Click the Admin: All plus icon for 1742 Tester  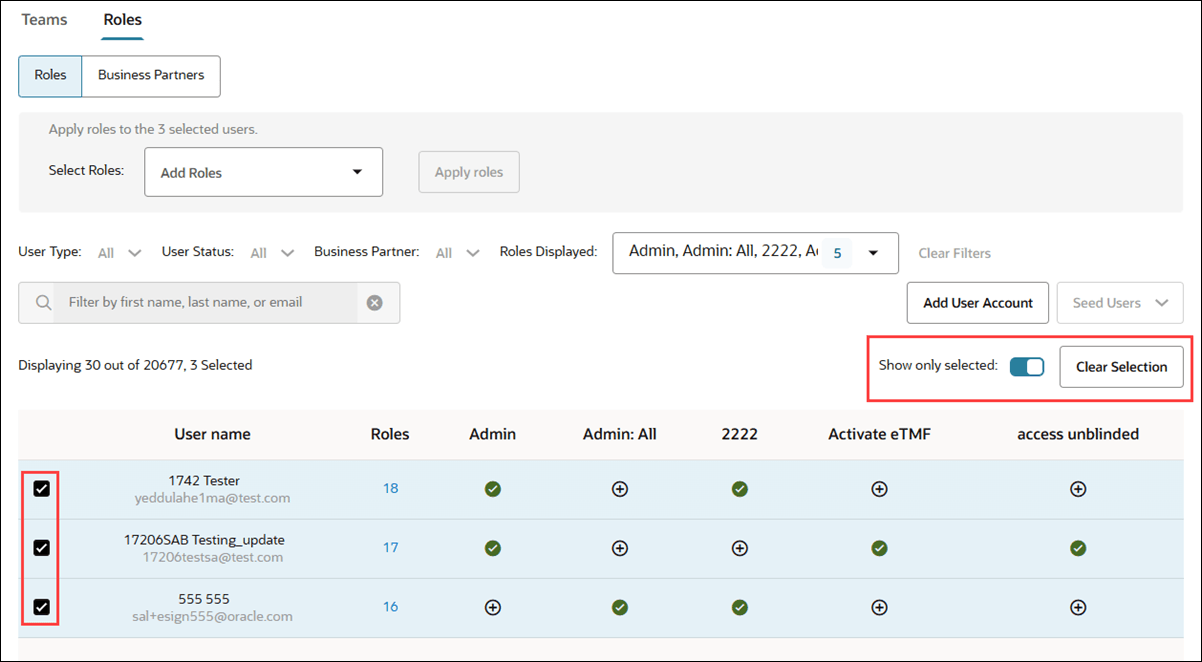(x=620, y=489)
